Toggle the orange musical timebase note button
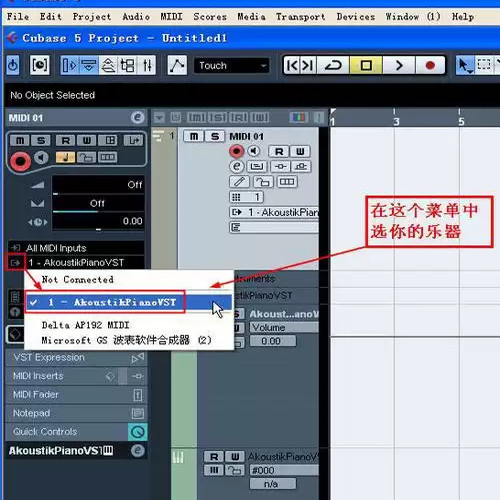The image size is (500, 500). (65, 157)
